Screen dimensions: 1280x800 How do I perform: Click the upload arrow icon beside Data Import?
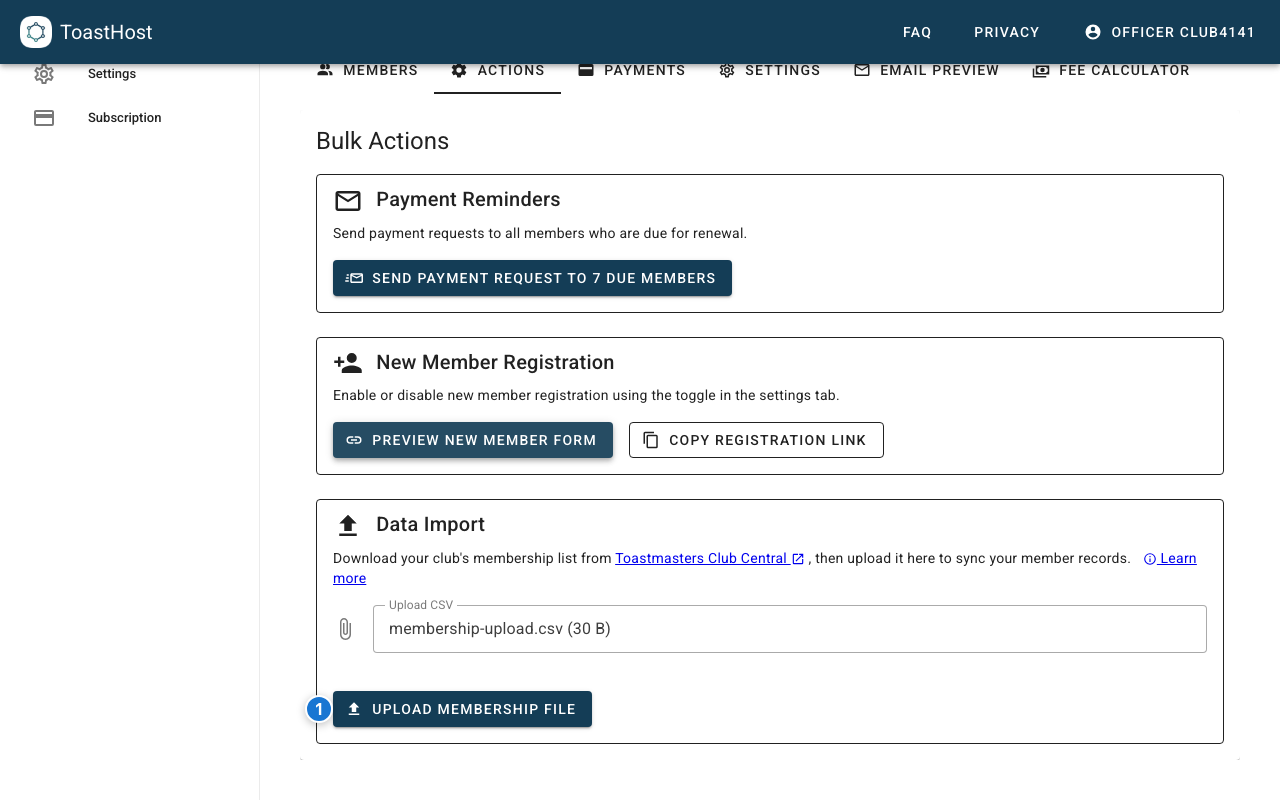(x=348, y=523)
